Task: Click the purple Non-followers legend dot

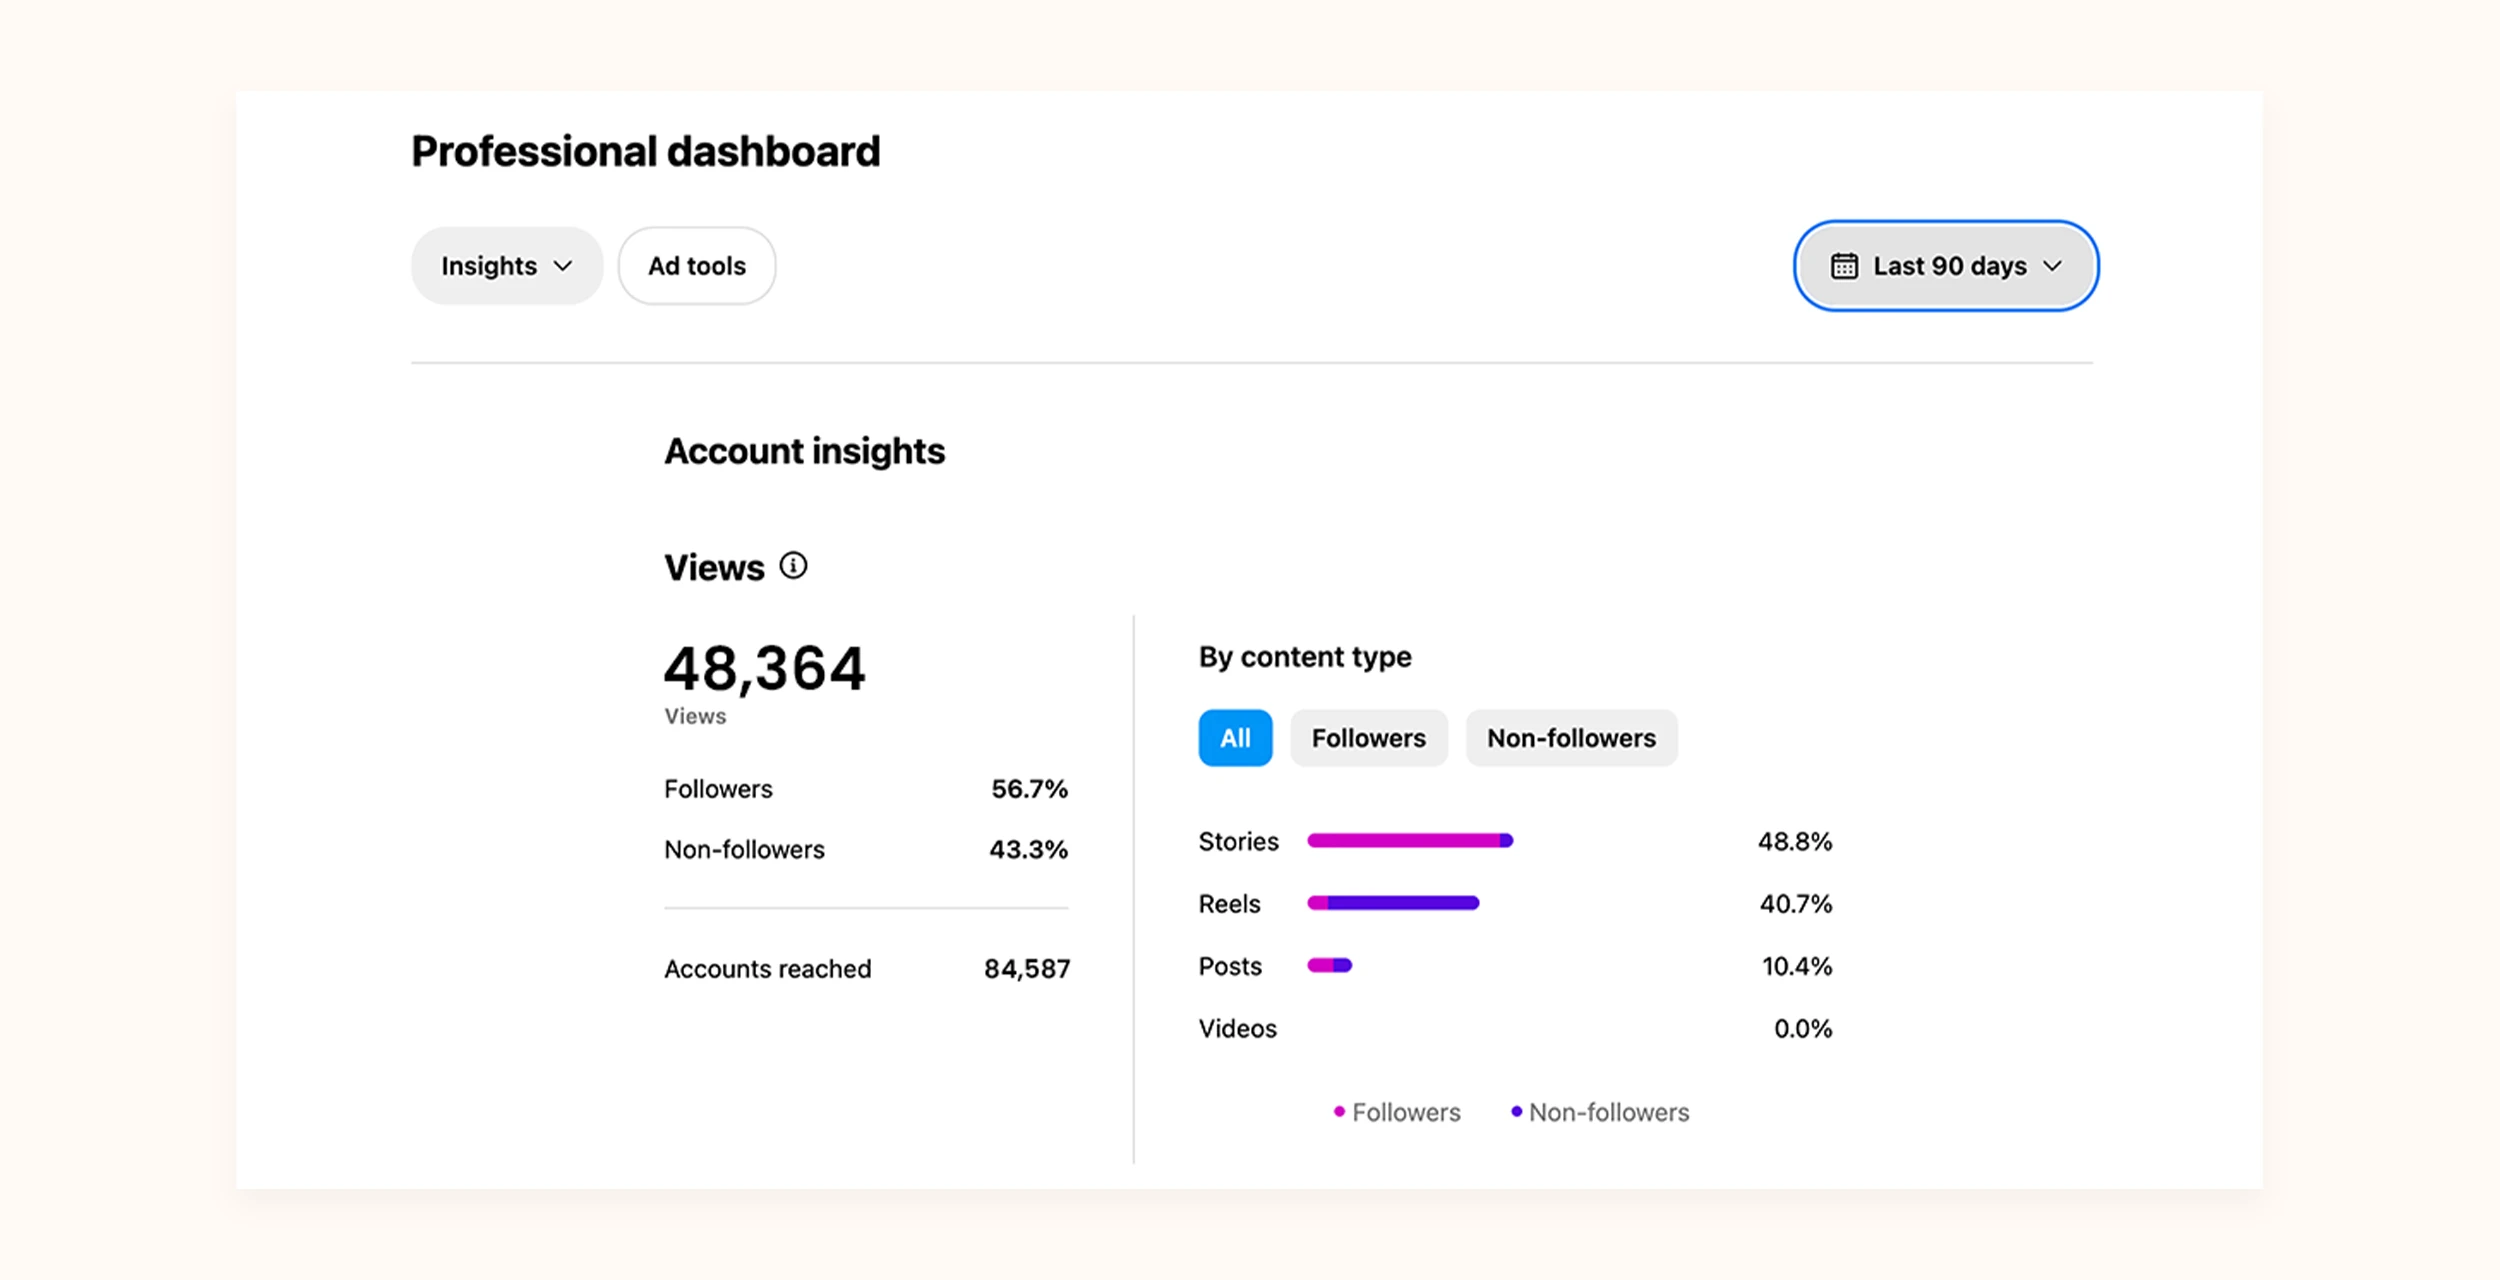Action: click(x=1516, y=1112)
